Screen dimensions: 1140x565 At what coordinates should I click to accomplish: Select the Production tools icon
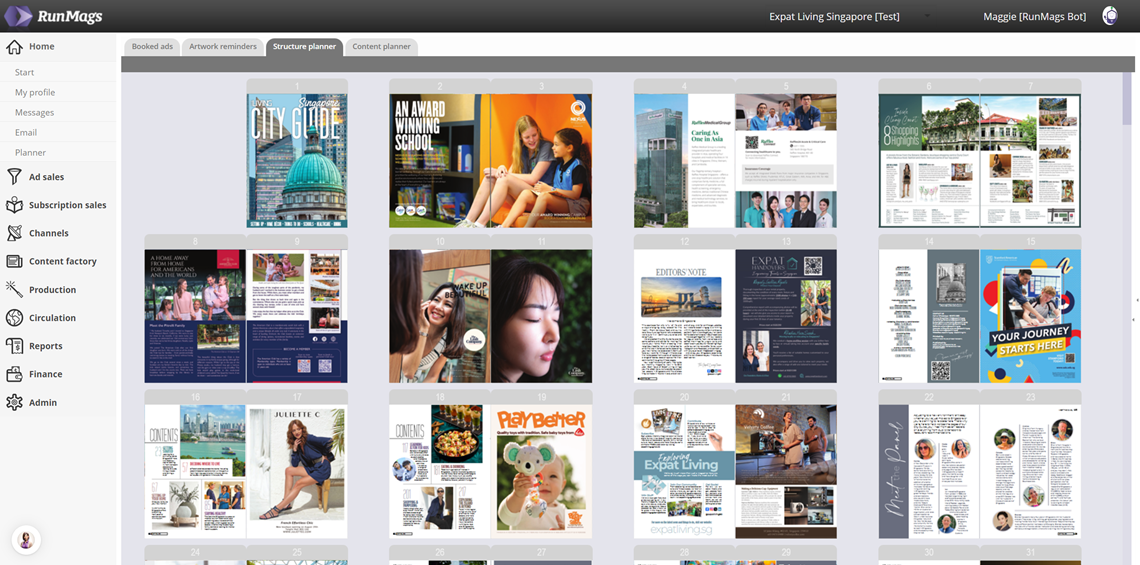click(x=14, y=290)
